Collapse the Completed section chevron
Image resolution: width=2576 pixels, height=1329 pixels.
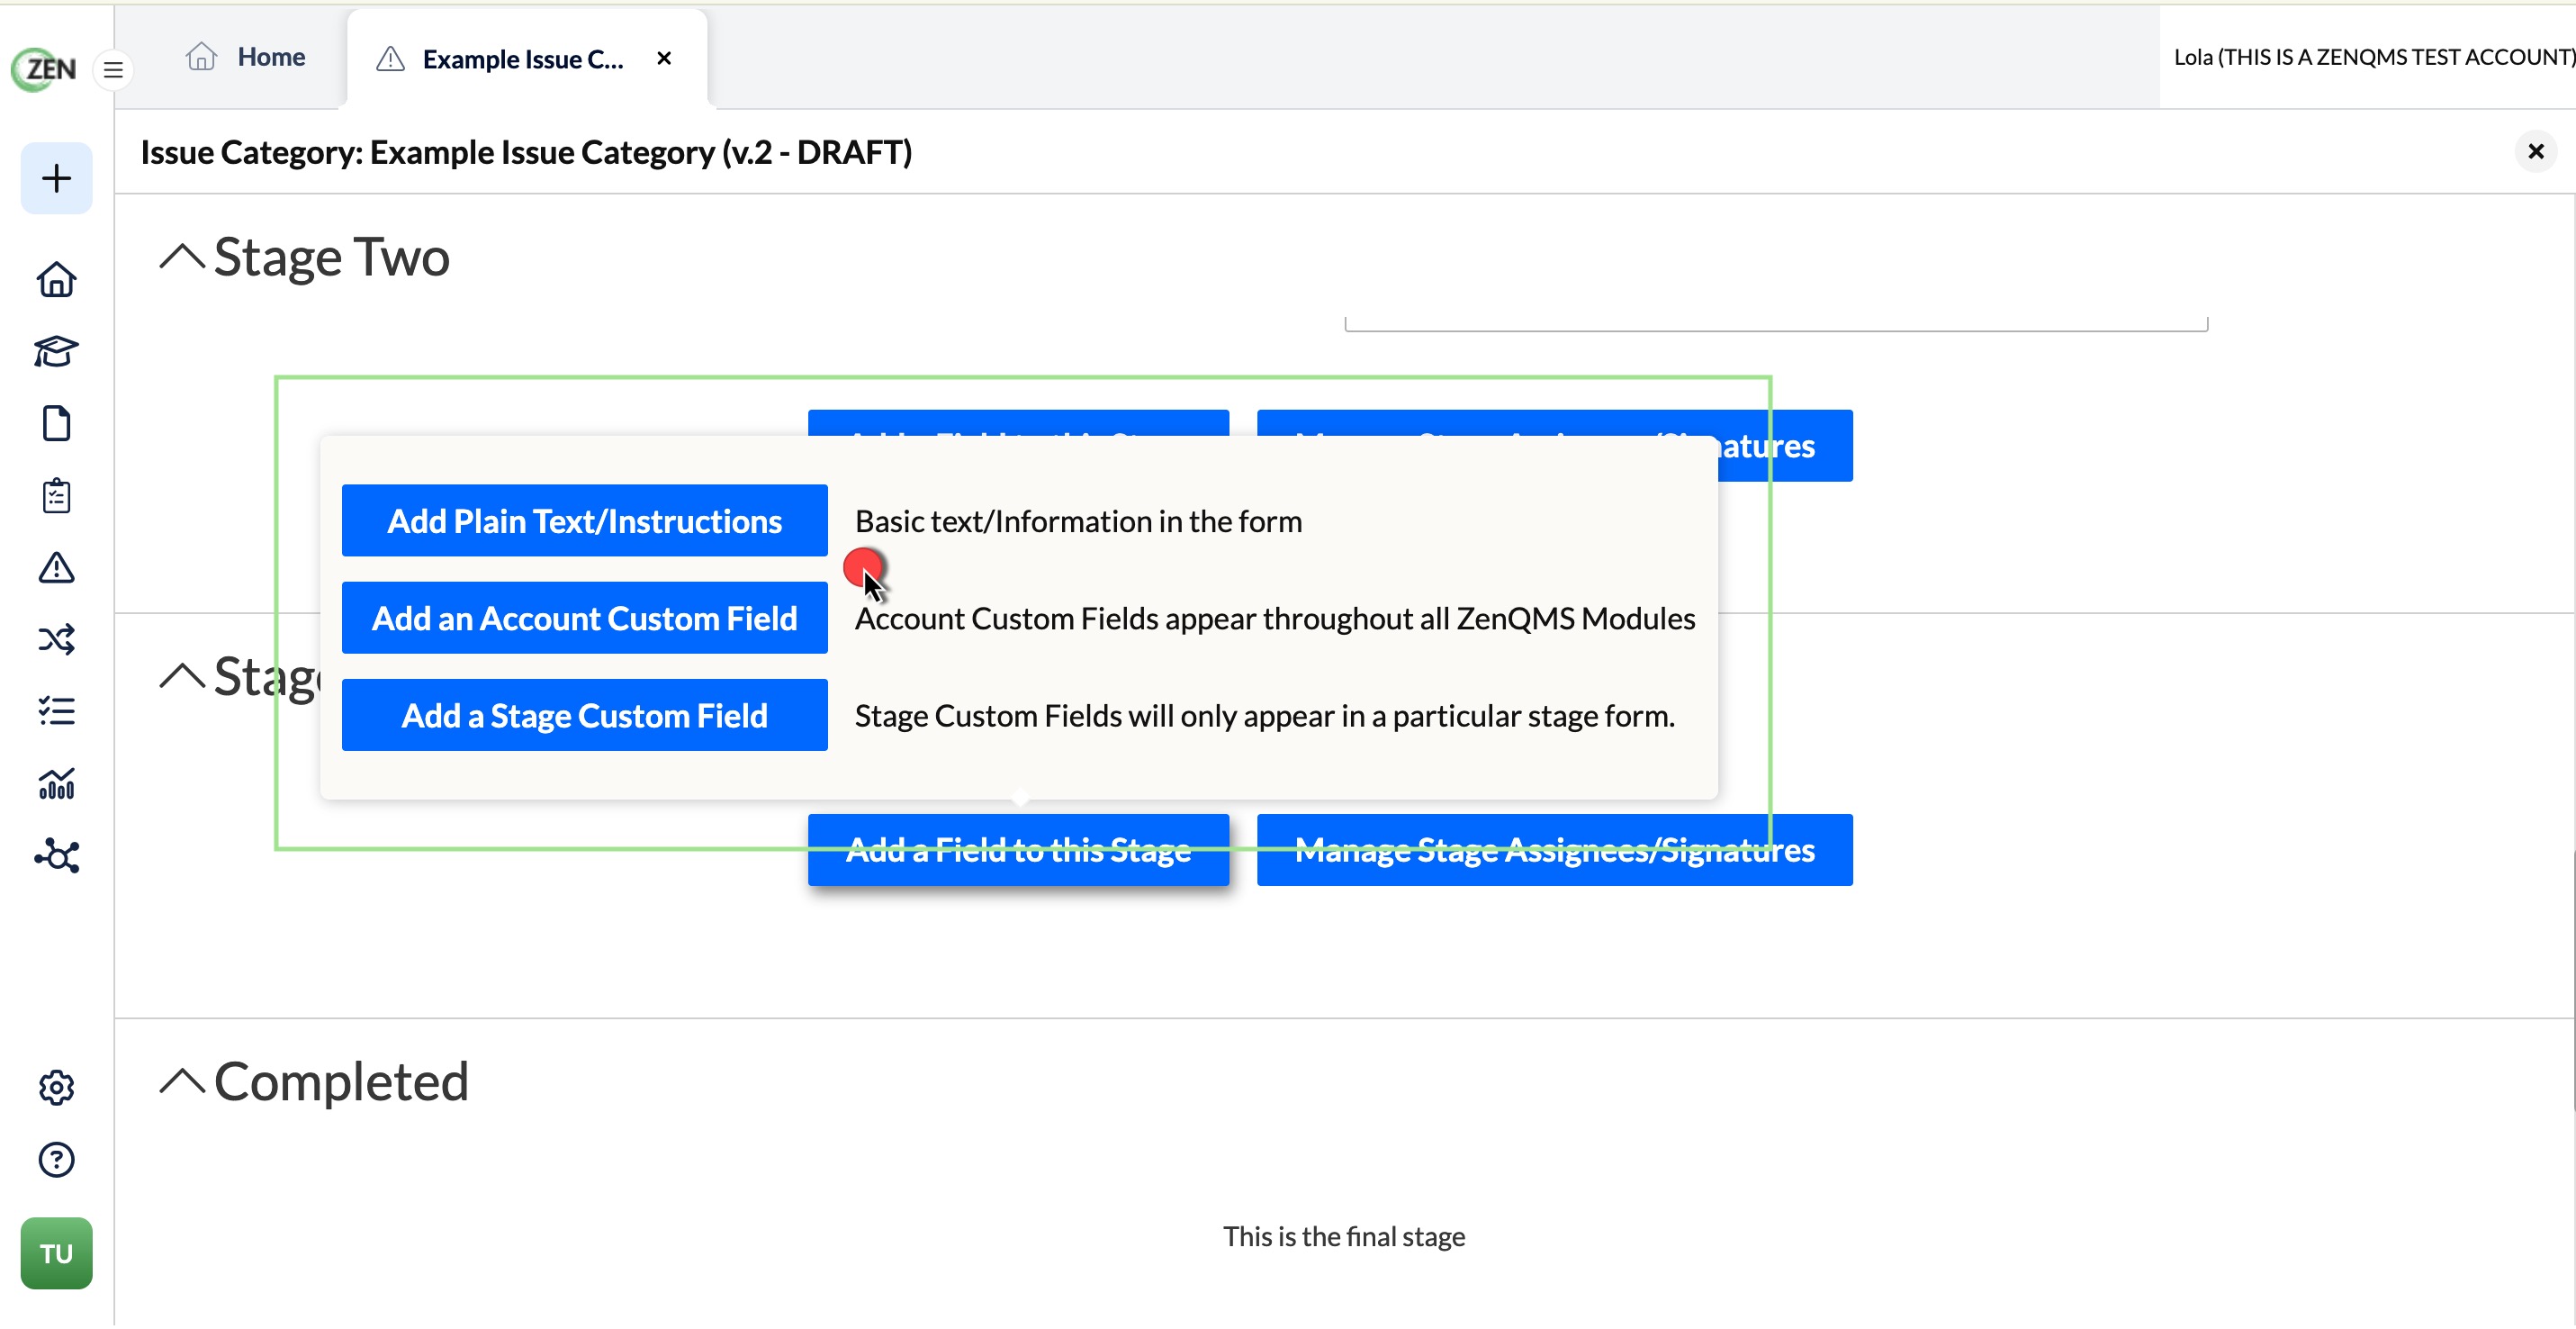pos(182,1082)
